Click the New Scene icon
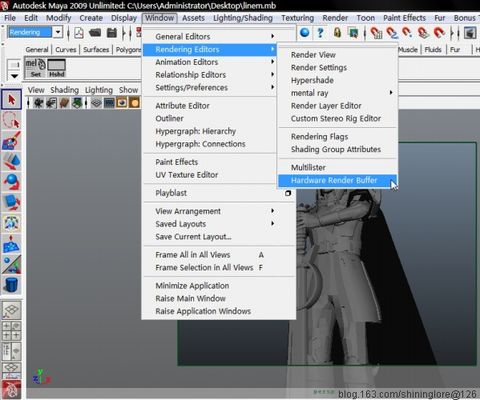 click(79, 33)
